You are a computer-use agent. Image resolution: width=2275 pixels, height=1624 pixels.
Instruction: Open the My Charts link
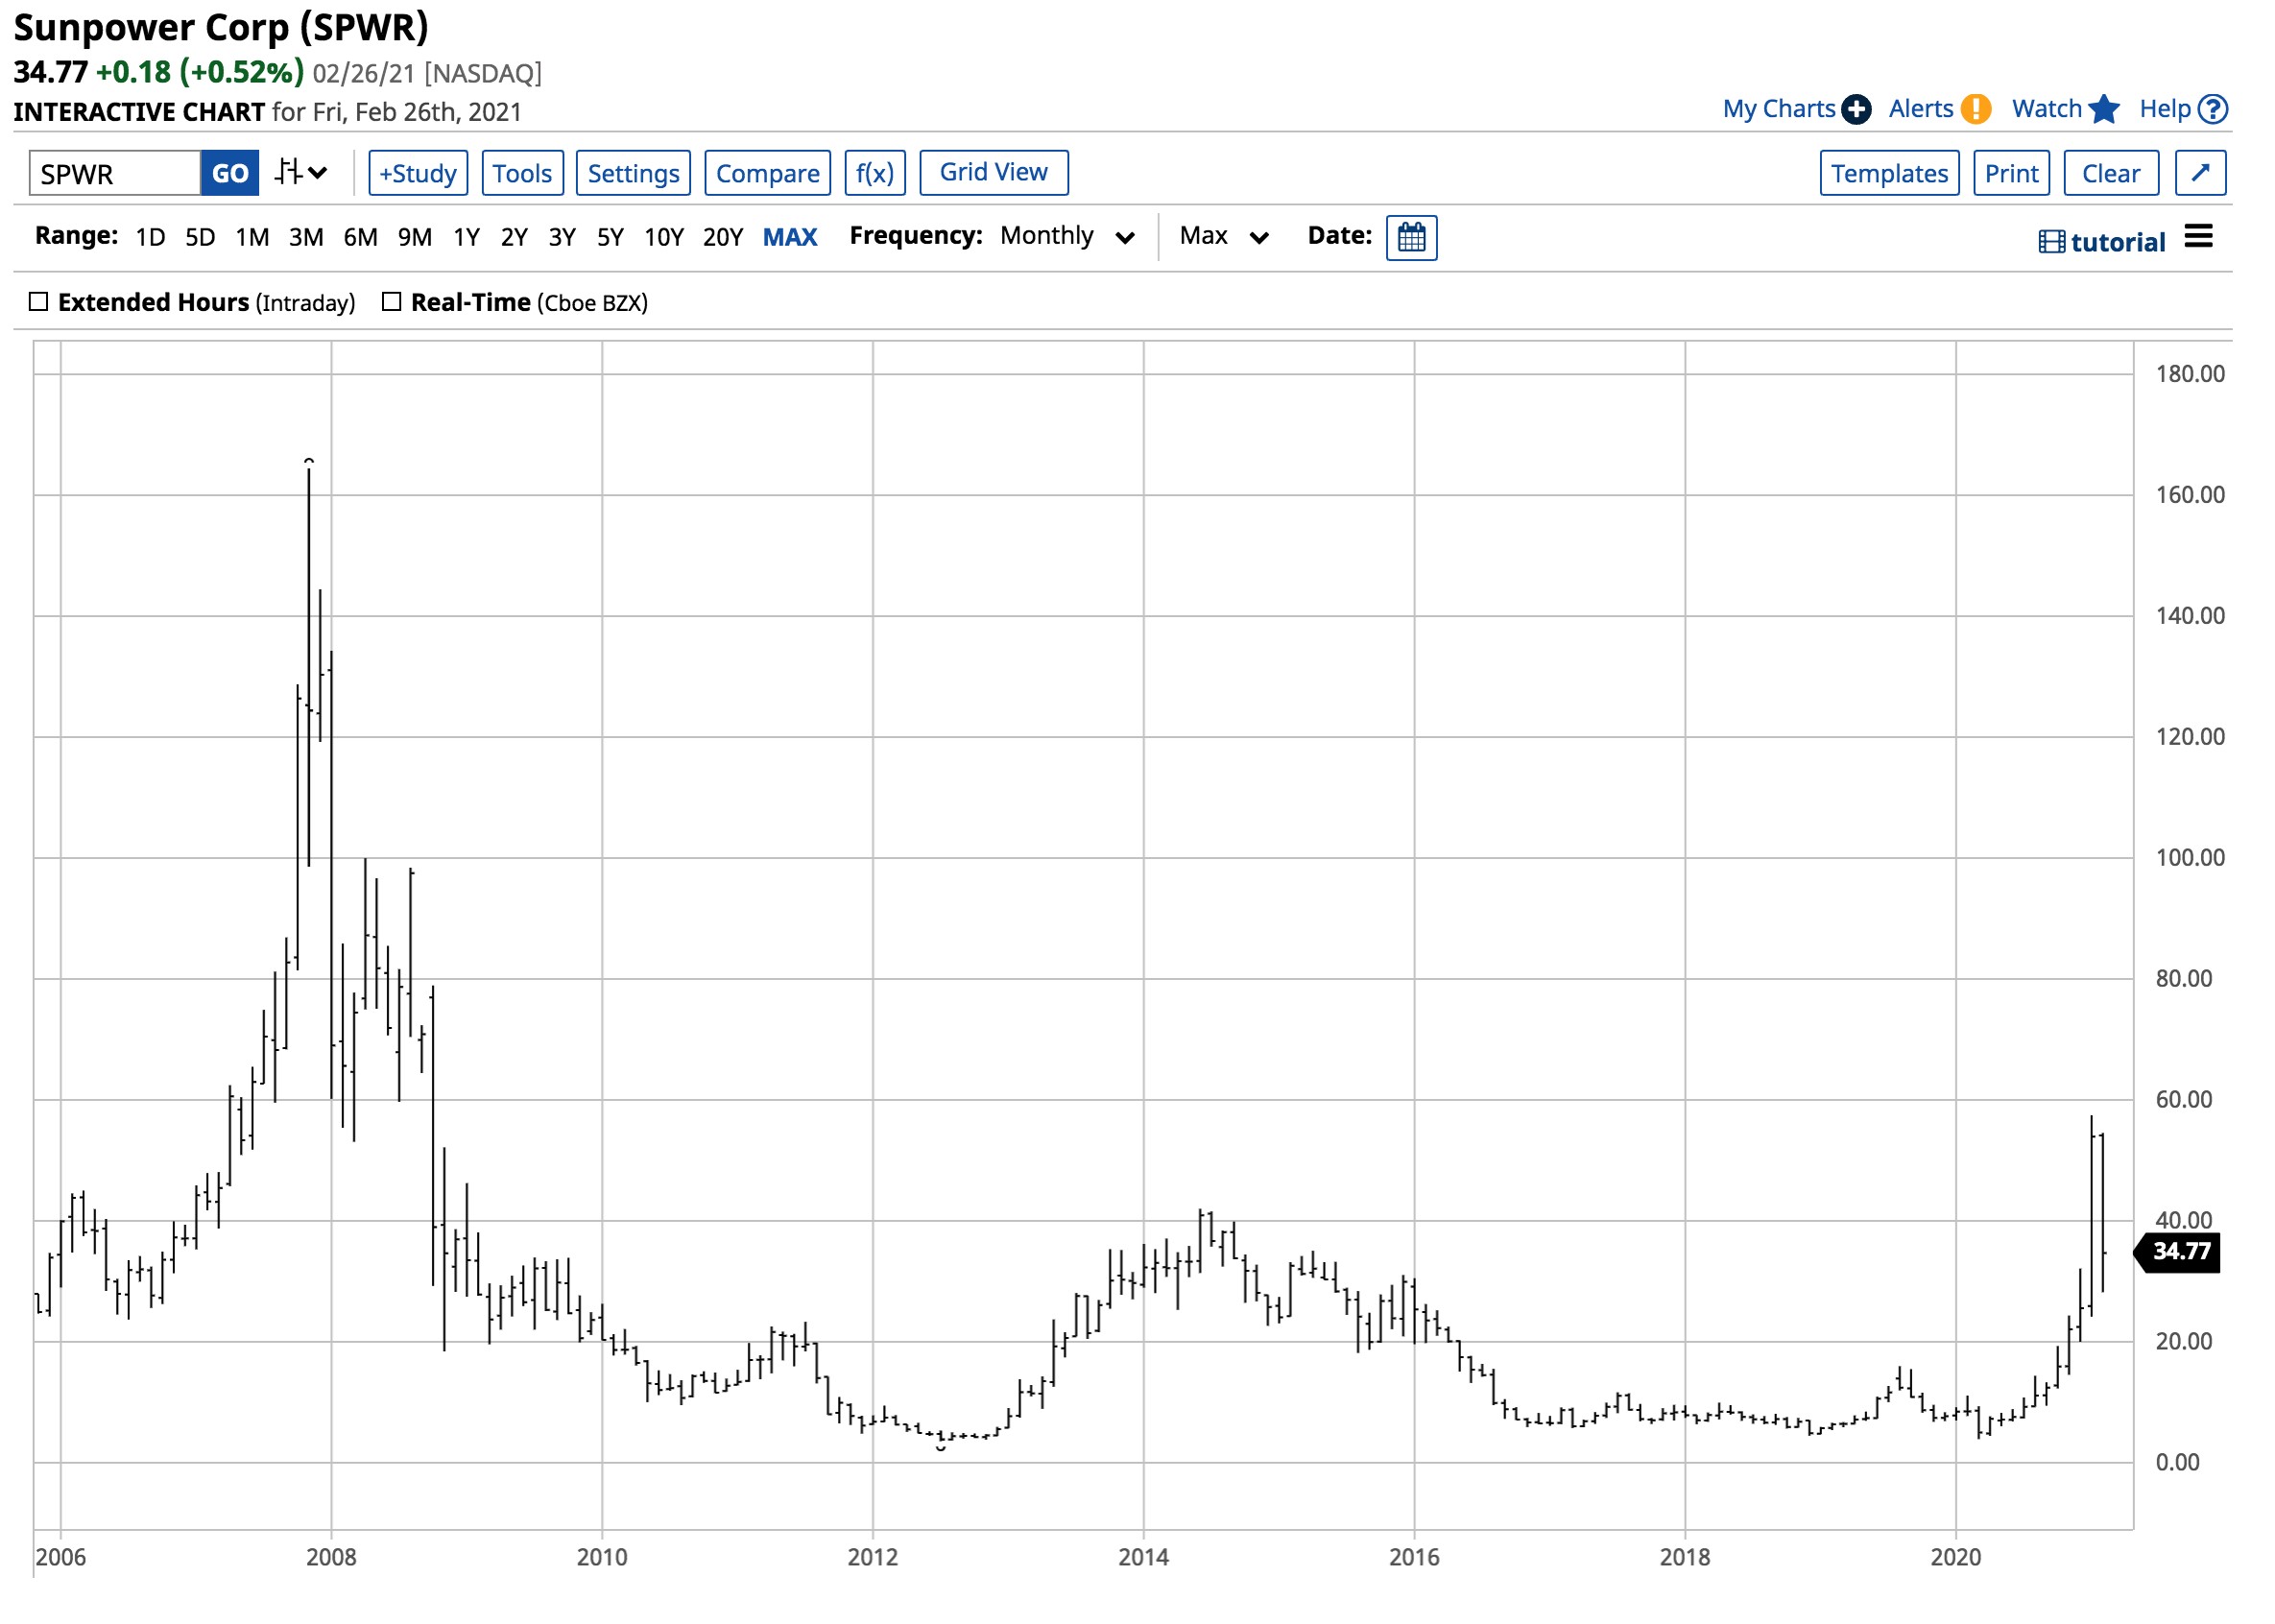click(x=1778, y=109)
